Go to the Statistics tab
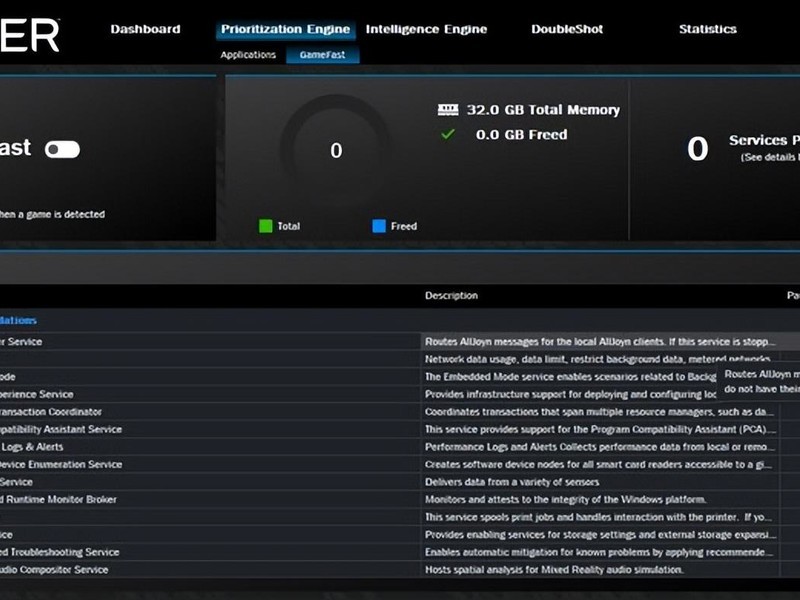The image size is (800, 600). click(x=708, y=29)
